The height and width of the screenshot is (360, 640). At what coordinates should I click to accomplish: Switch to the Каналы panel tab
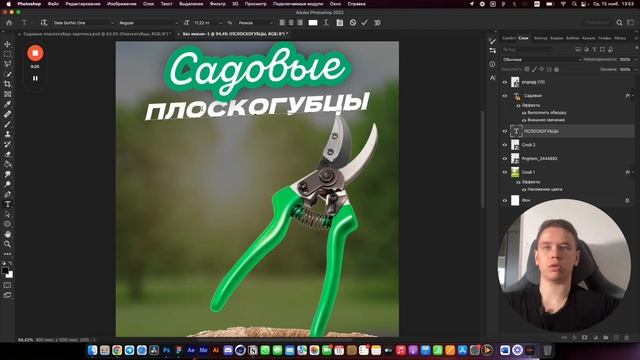pos(589,38)
